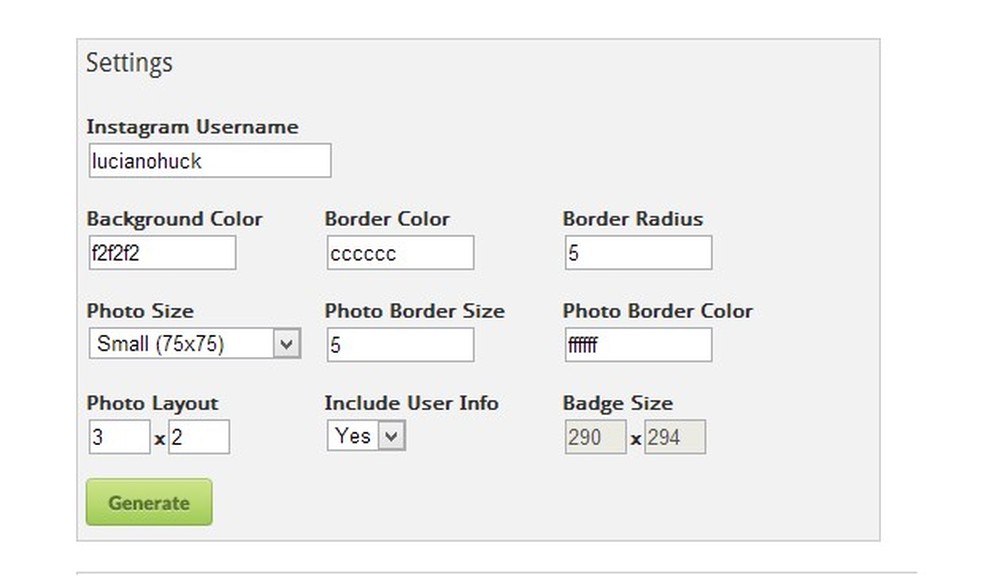This screenshot has width=984, height=575.
Task: Click the Photo Border Size field
Action: click(399, 345)
